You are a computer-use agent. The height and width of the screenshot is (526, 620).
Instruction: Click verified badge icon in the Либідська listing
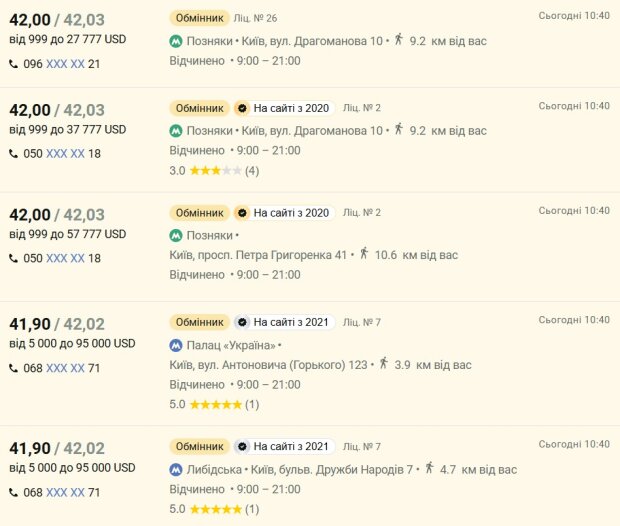(241, 446)
